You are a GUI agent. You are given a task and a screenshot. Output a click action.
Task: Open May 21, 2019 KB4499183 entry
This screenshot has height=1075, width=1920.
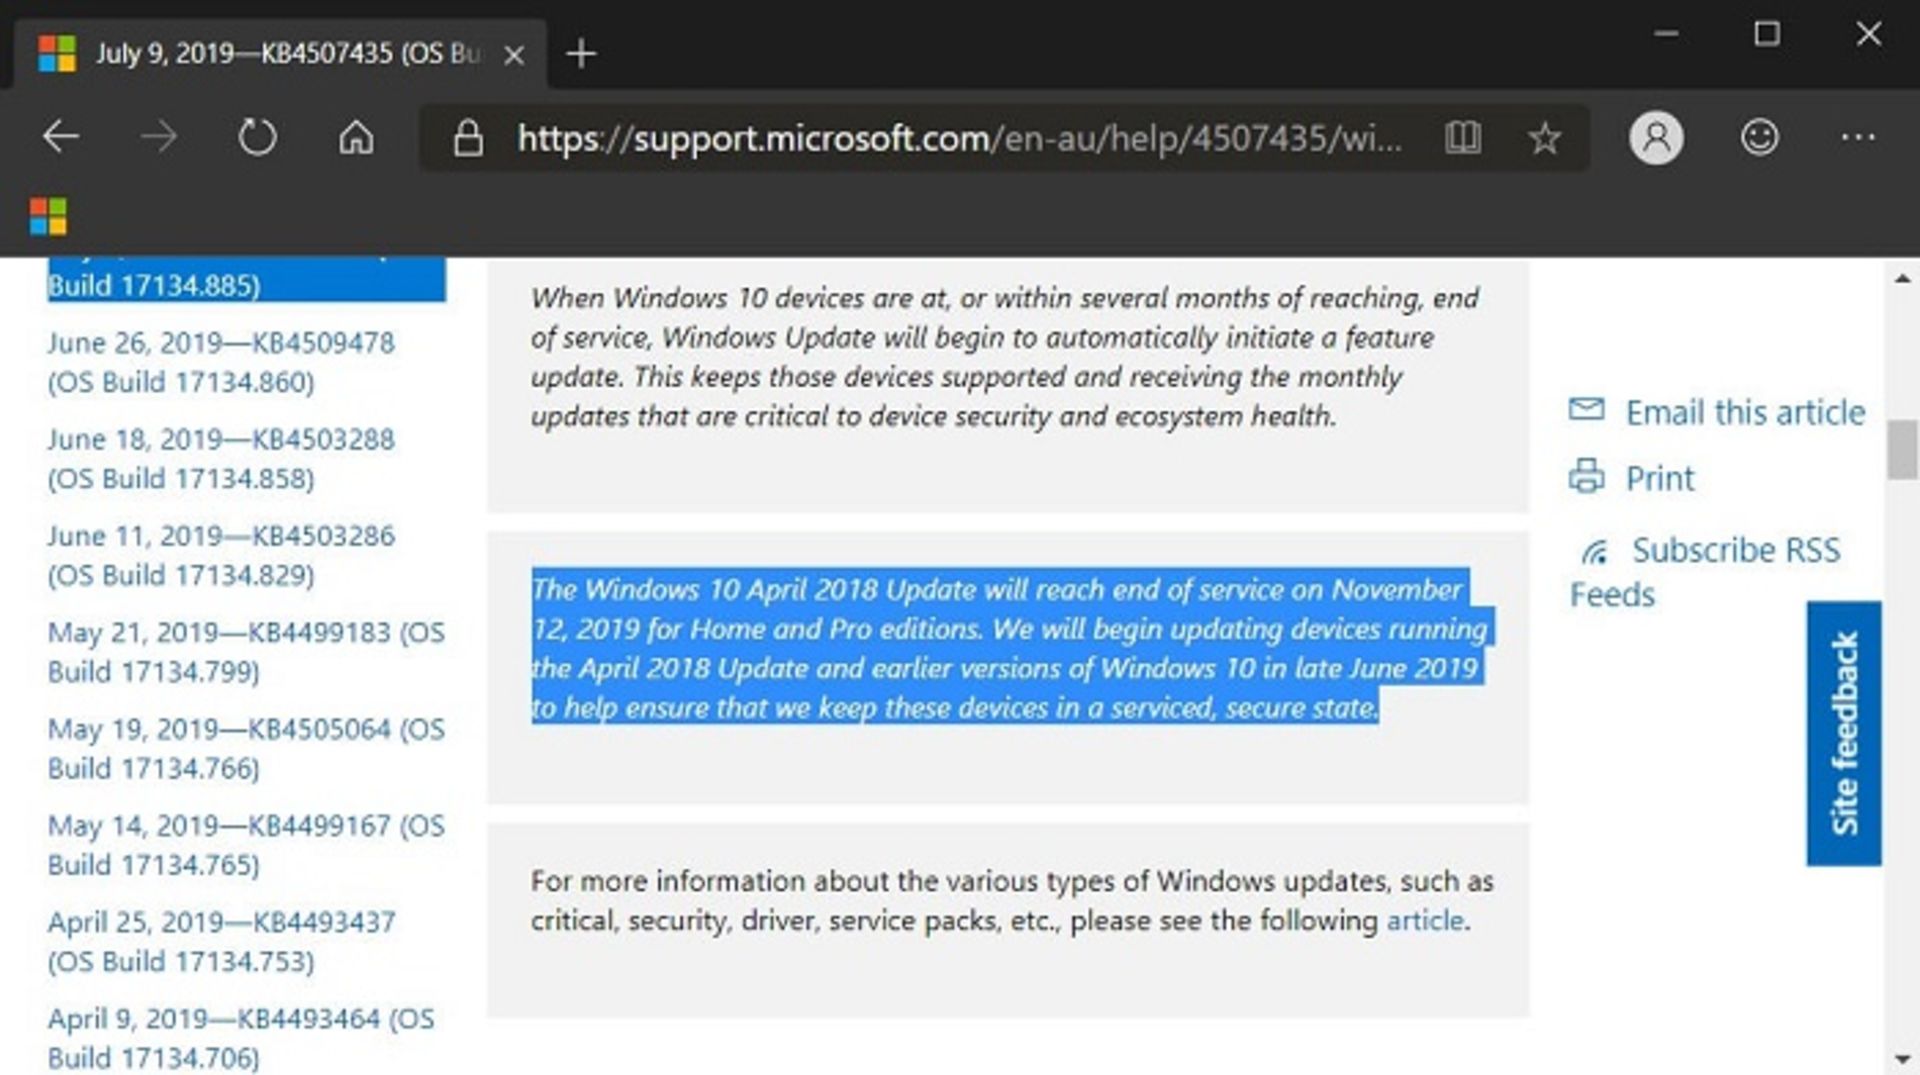pyautogui.click(x=246, y=652)
